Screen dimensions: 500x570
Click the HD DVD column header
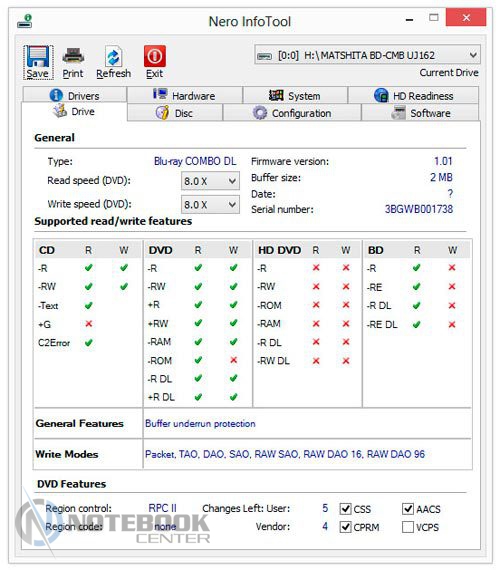279,250
